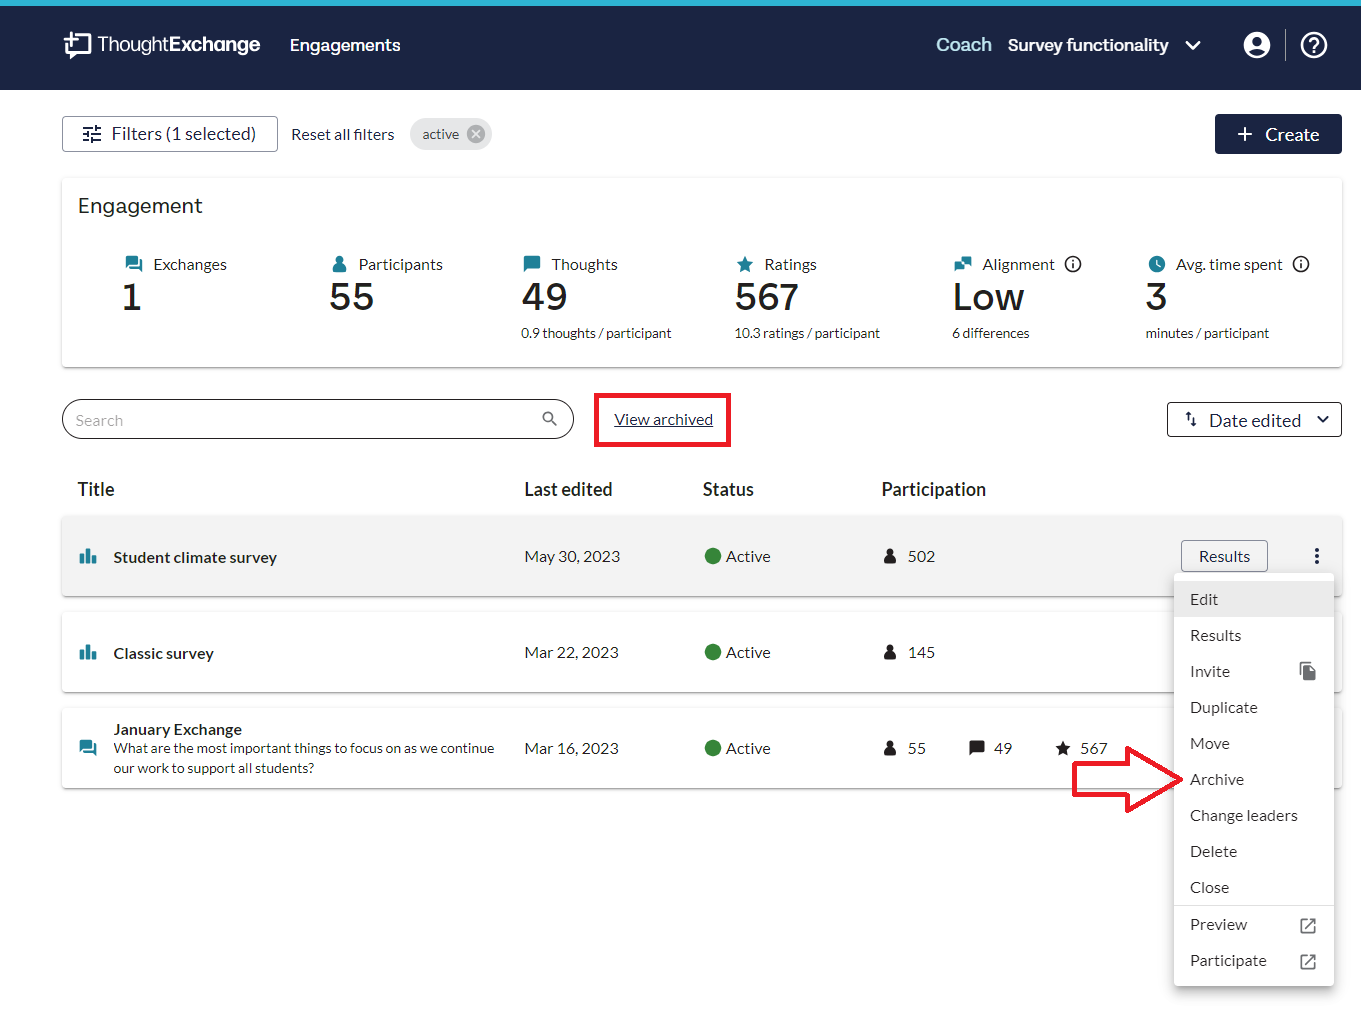Click the Participate external link icon

tap(1308, 961)
